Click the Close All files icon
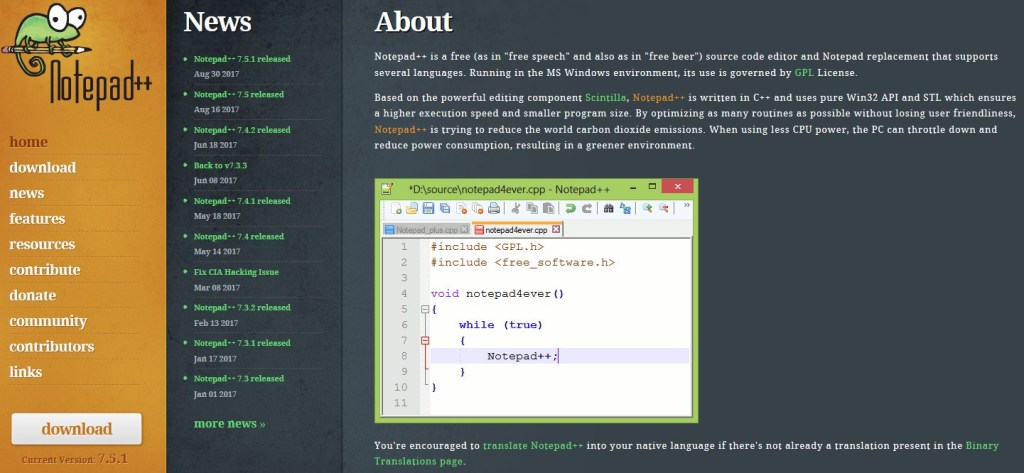 pos(478,208)
